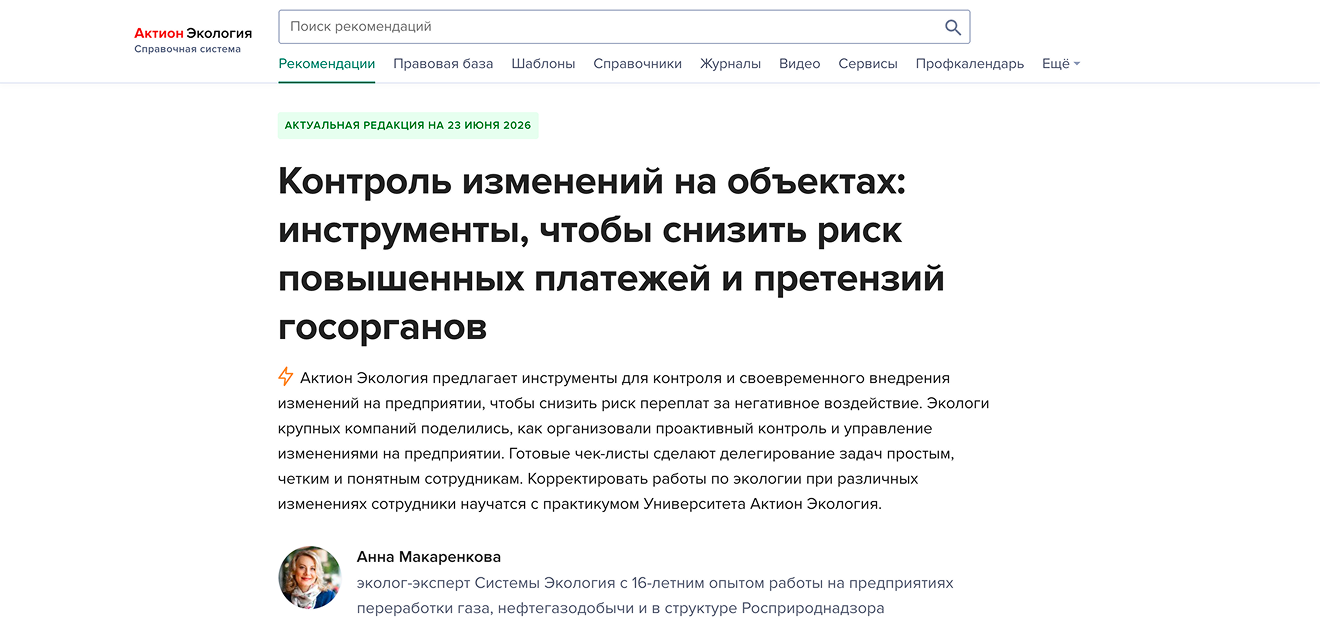Open the Журналы tab
1320x642 pixels.
point(730,64)
